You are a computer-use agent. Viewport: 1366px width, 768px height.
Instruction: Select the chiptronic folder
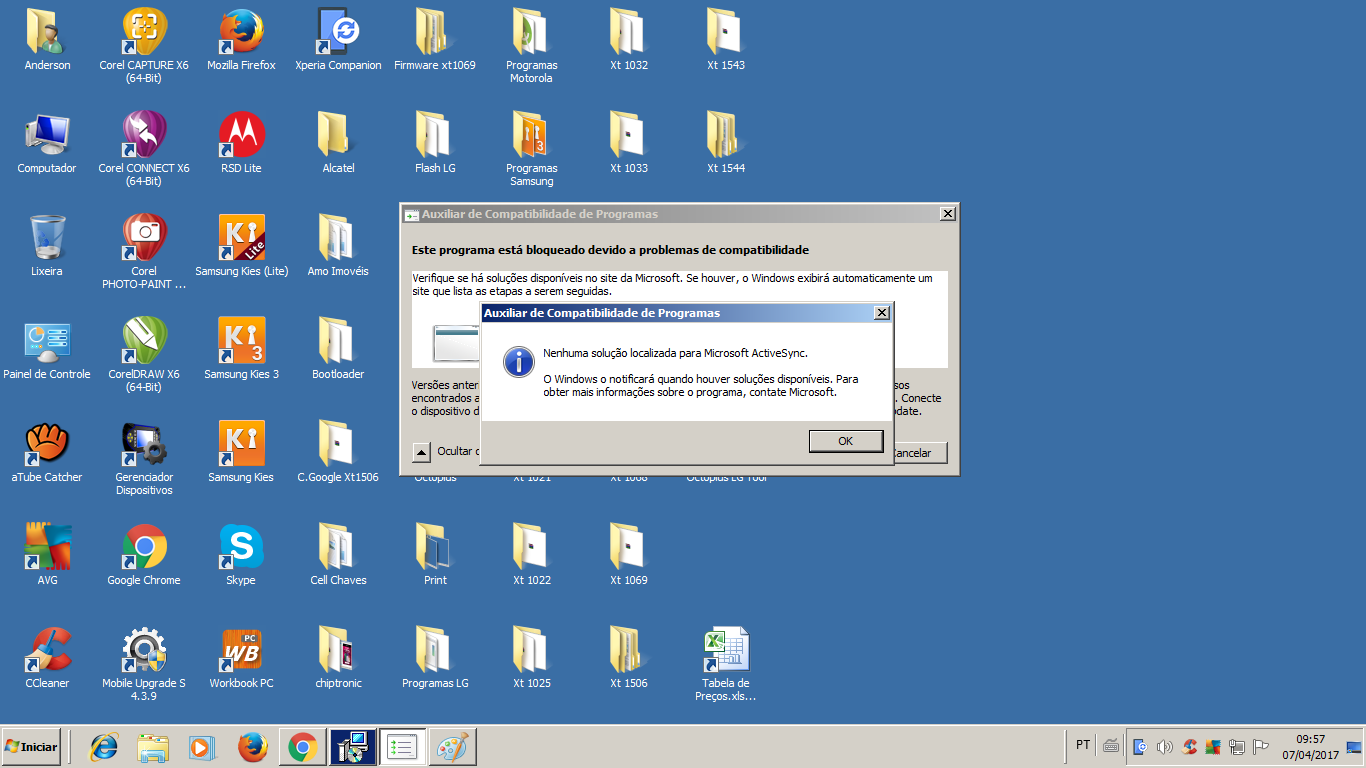pos(338,658)
